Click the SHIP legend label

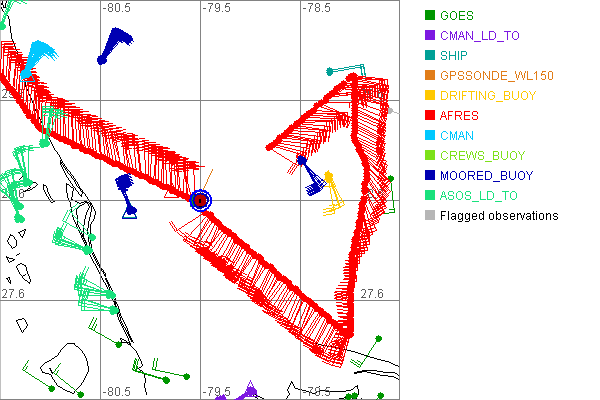[x=455, y=56]
